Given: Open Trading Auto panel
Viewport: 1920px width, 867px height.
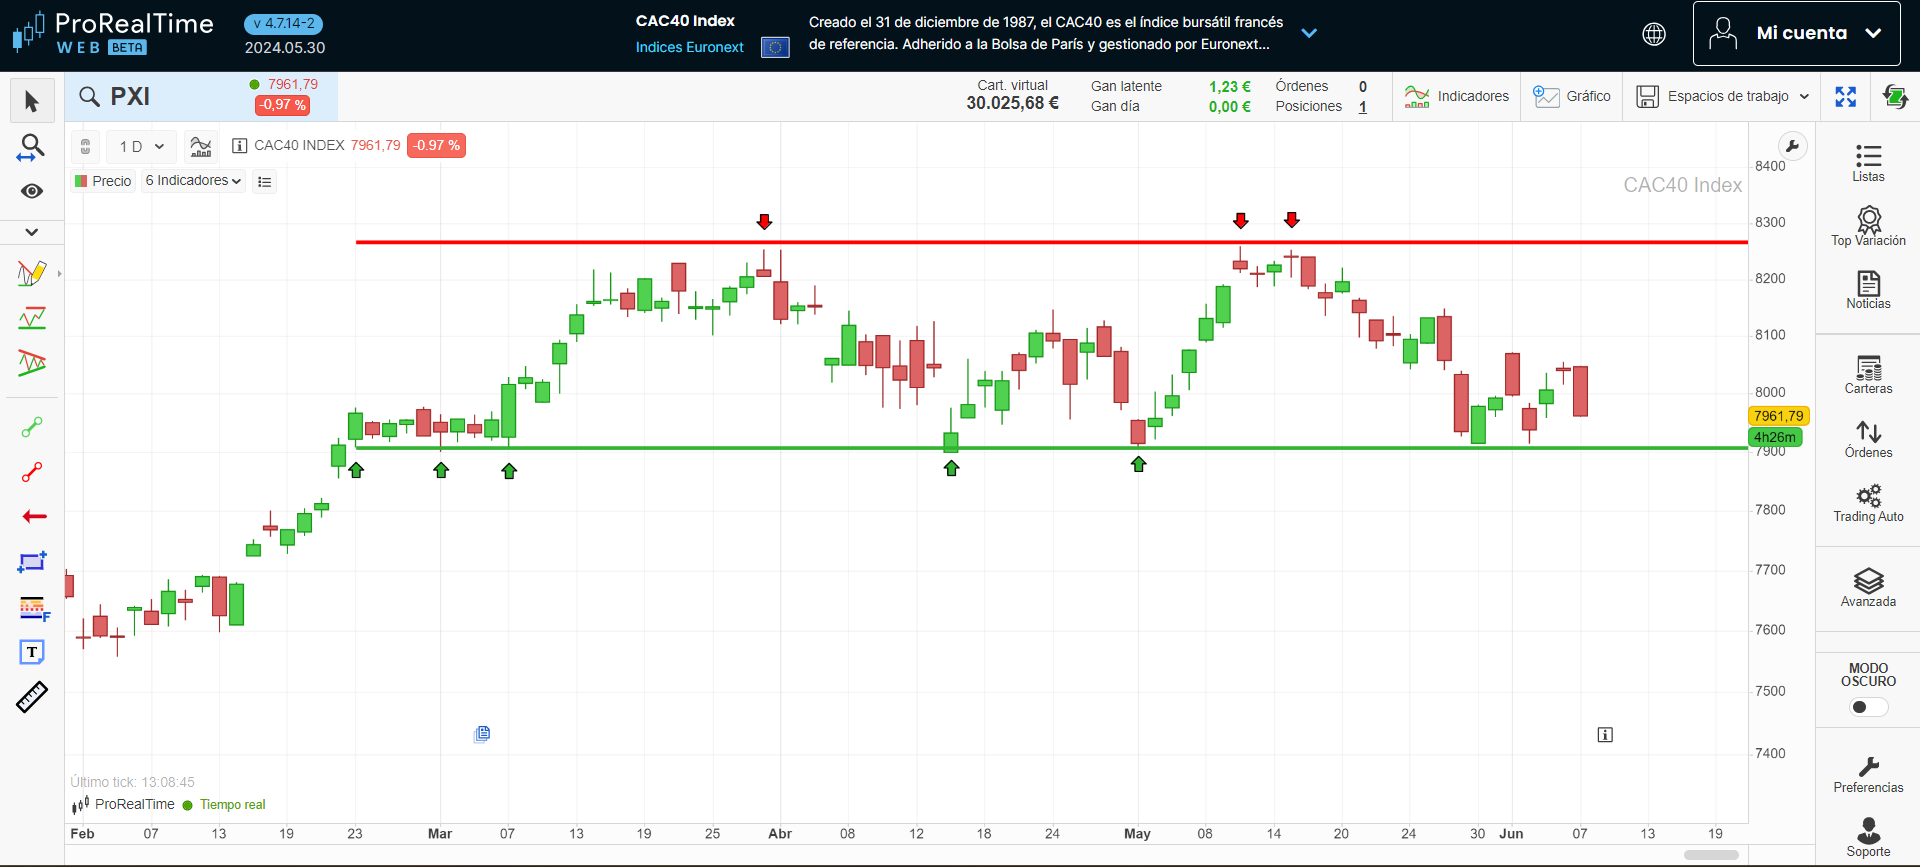Looking at the screenshot, I should point(1868,503).
